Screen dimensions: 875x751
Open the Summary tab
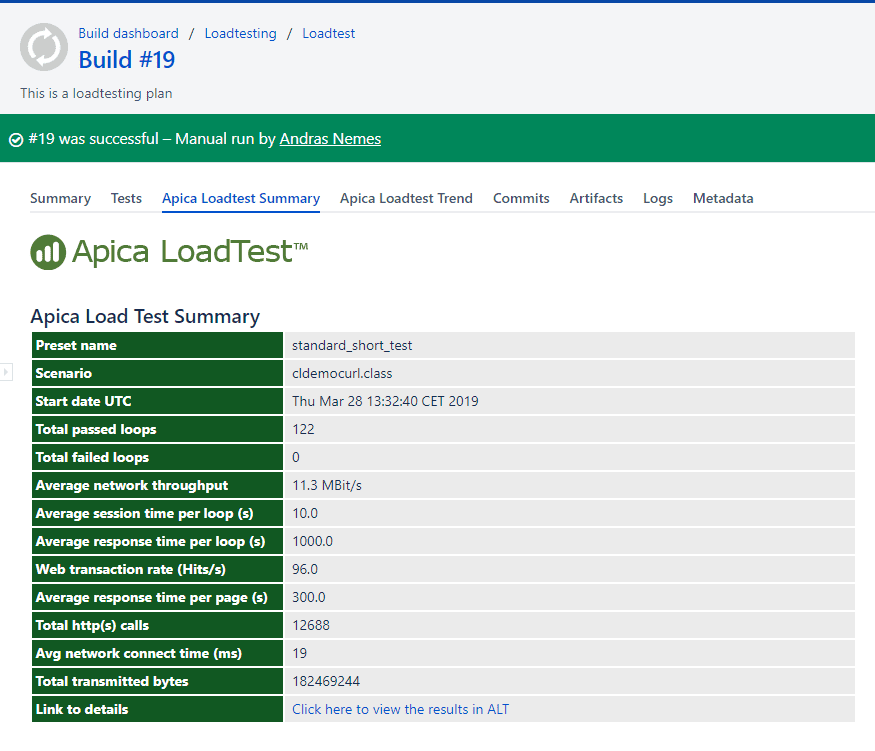pos(60,198)
